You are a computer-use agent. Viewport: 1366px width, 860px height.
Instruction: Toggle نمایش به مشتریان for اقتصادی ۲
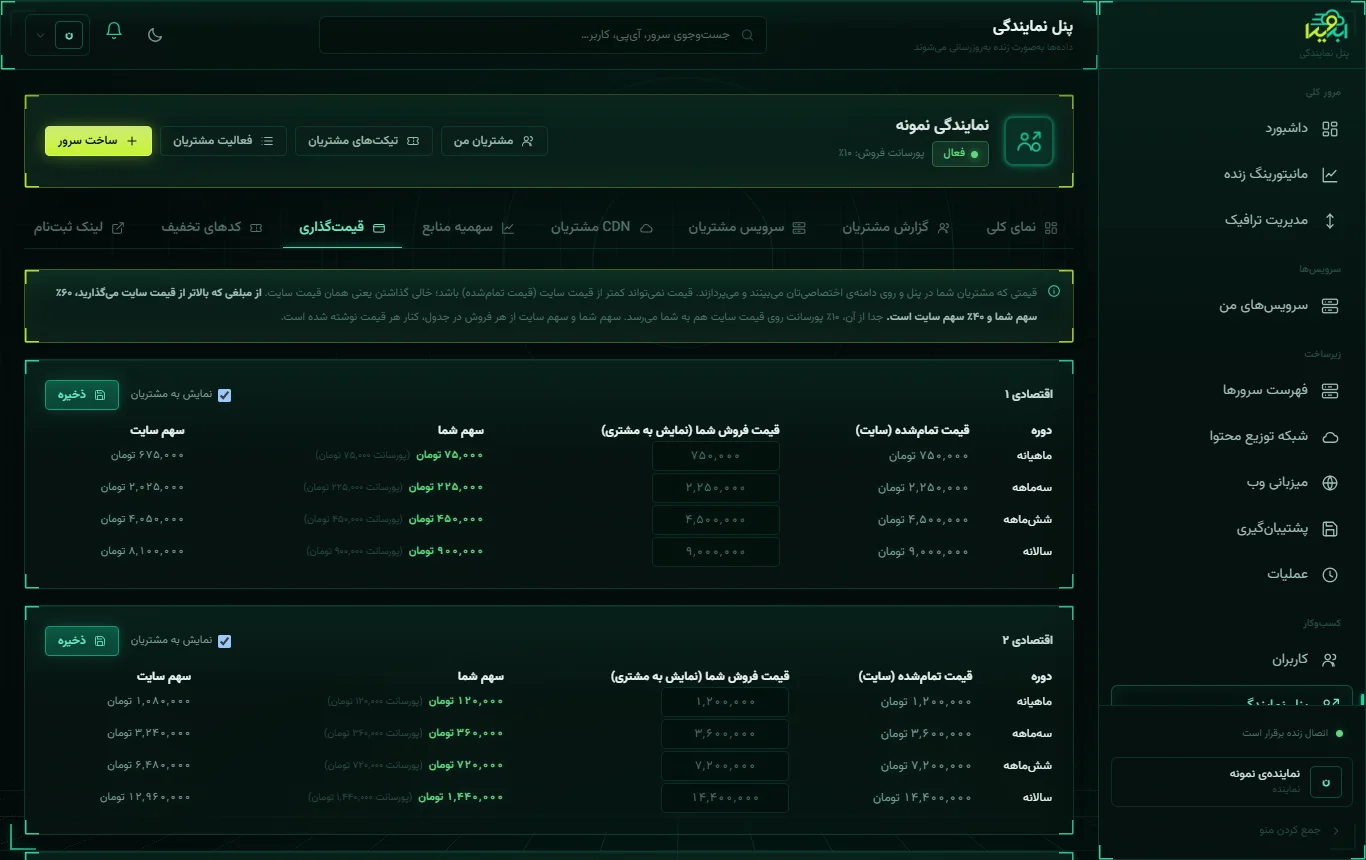pos(224,641)
